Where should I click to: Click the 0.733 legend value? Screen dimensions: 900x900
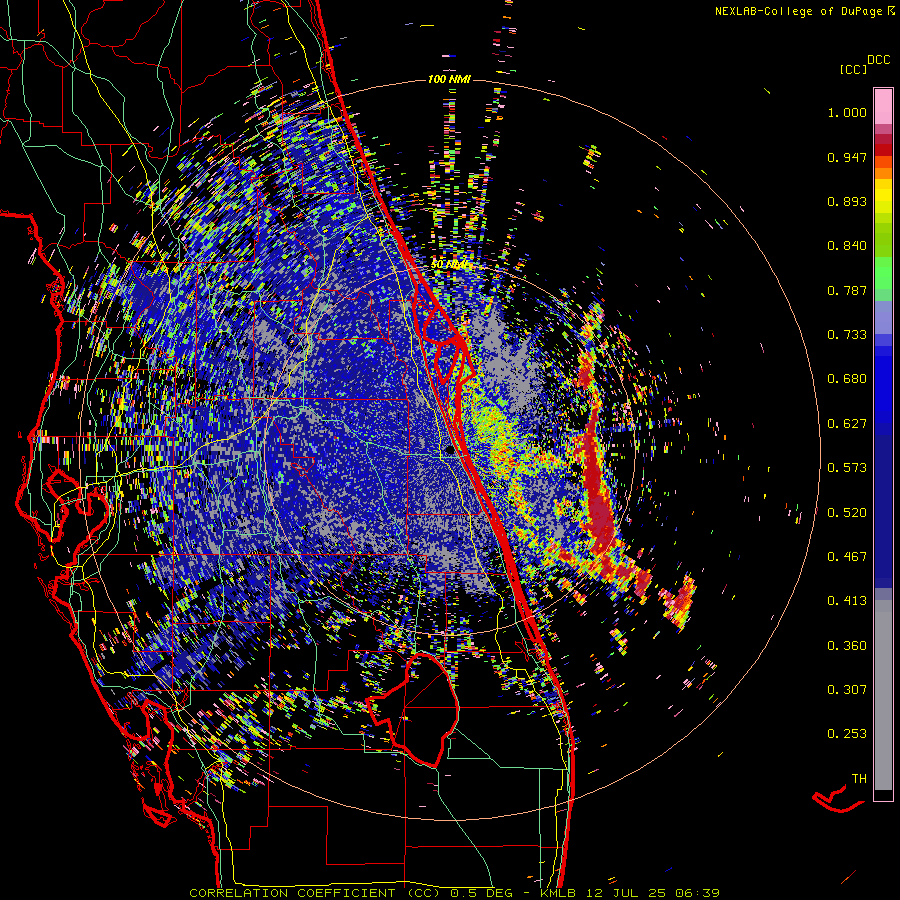[x=847, y=335]
